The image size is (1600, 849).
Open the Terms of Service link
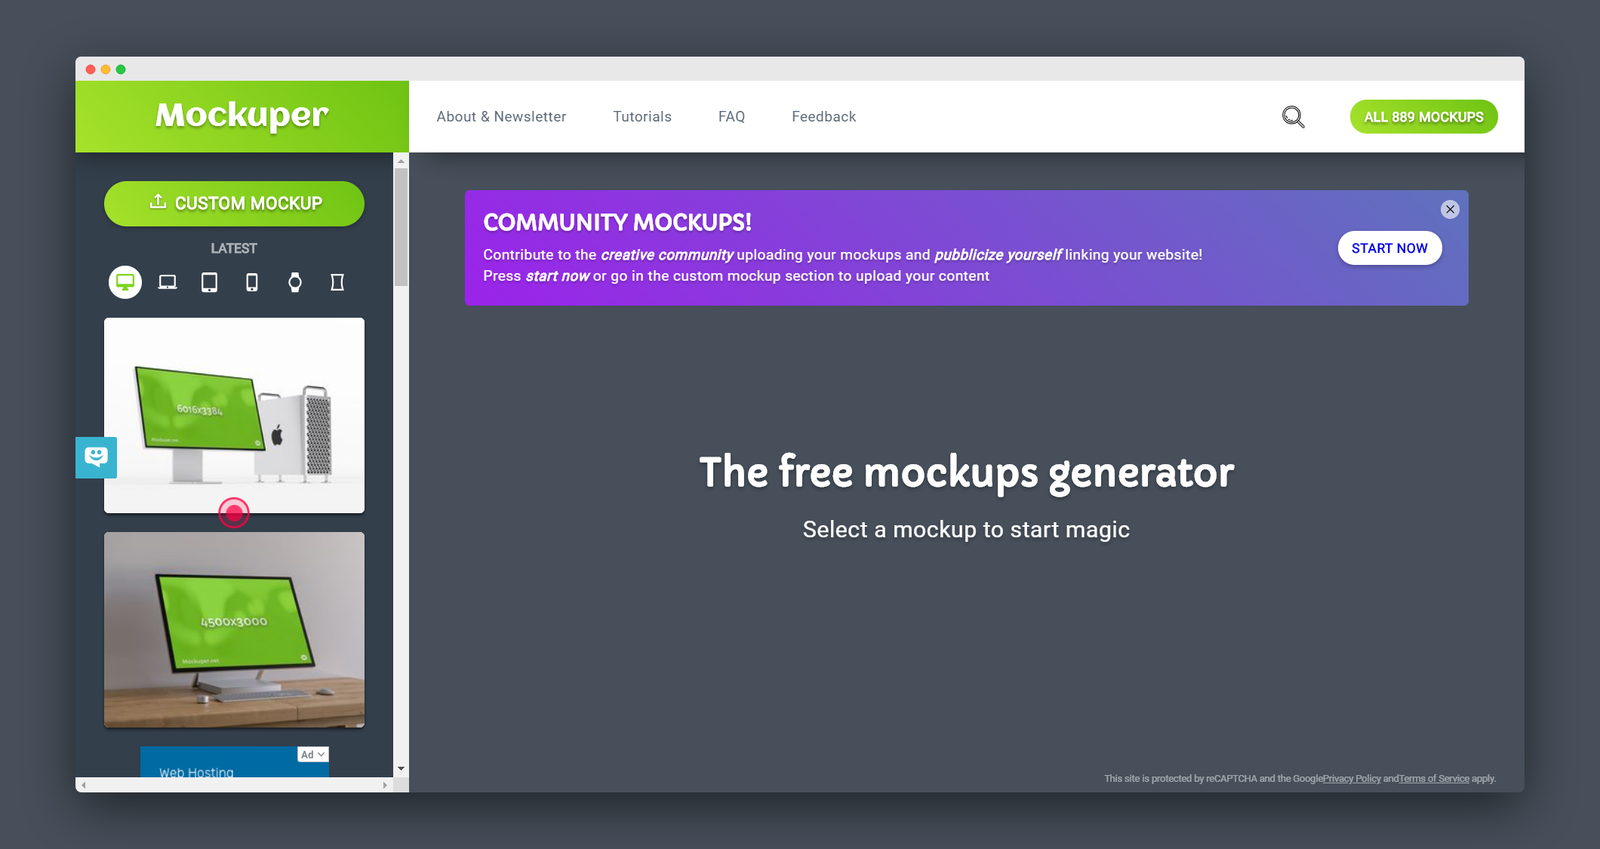pyautogui.click(x=1434, y=779)
